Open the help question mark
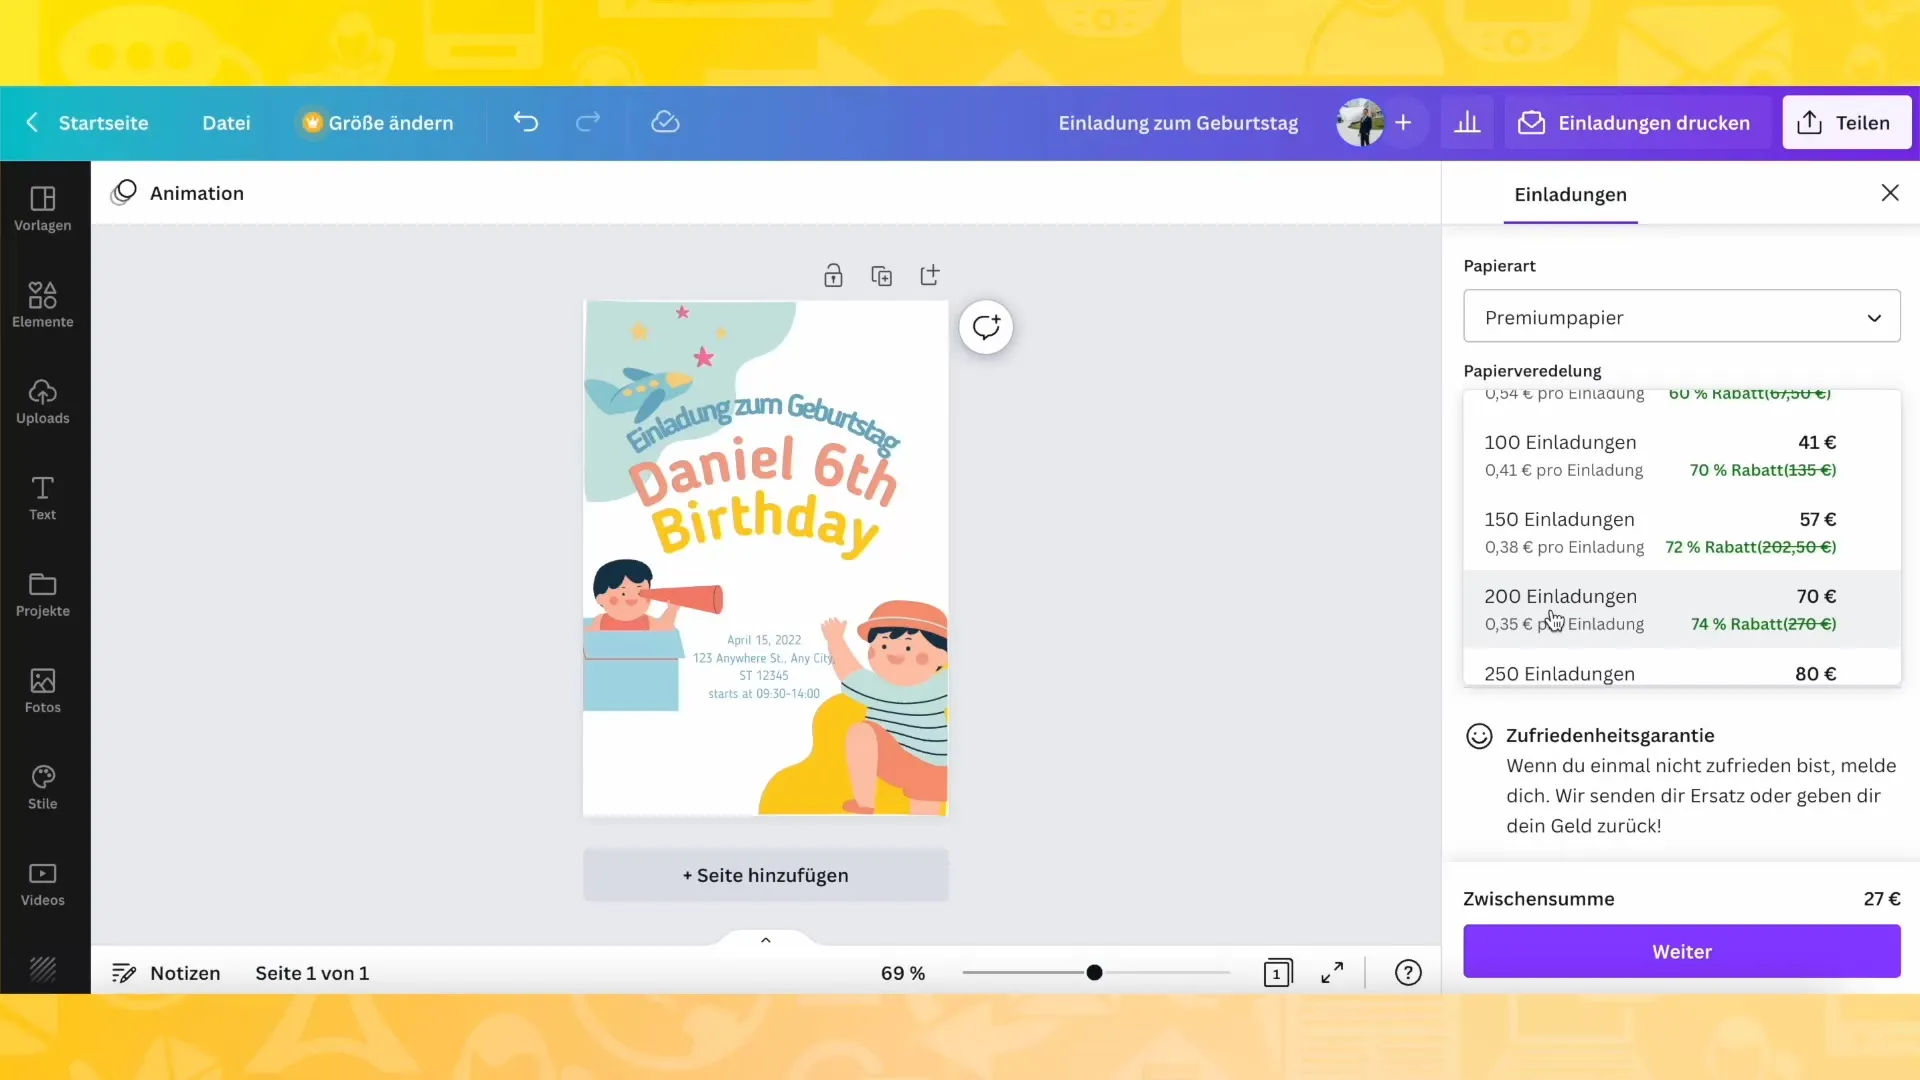Image resolution: width=1920 pixels, height=1080 pixels. pos(1408,973)
